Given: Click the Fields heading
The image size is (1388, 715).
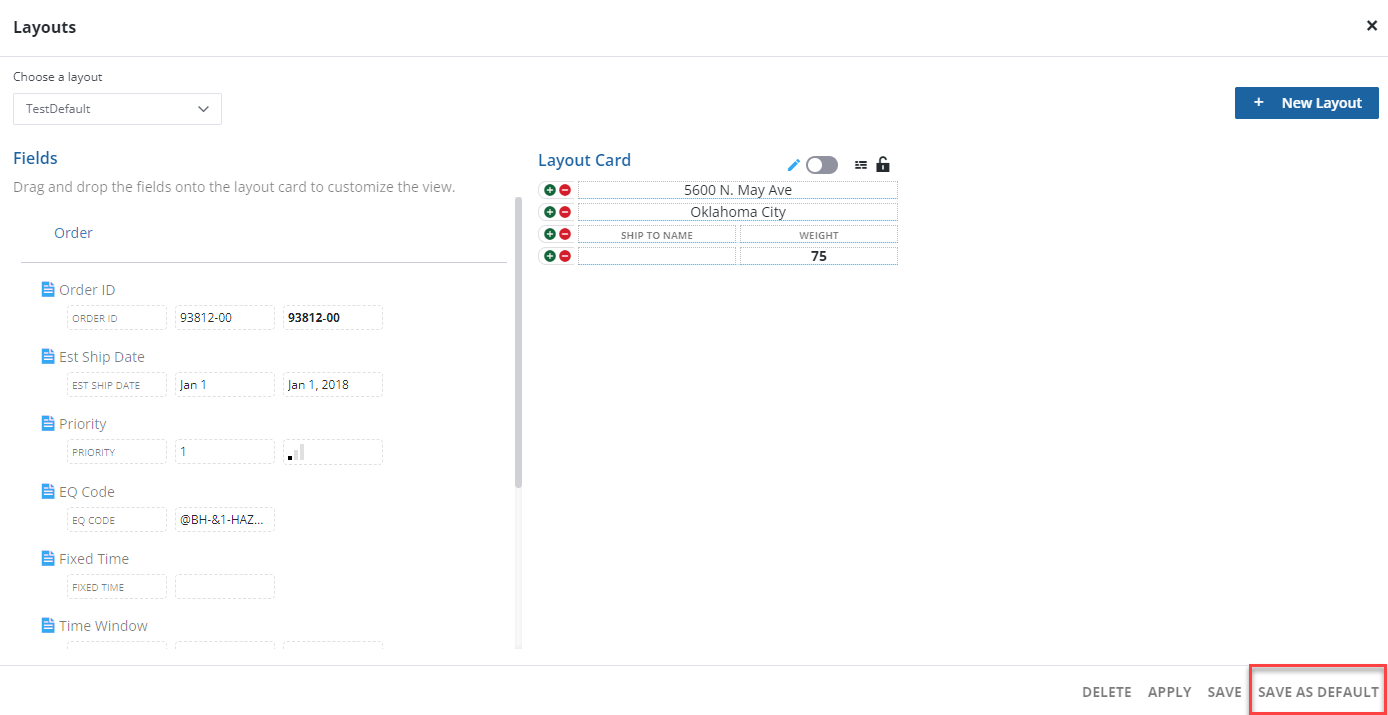Looking at the screenshot, I should [x=35, y=158].
